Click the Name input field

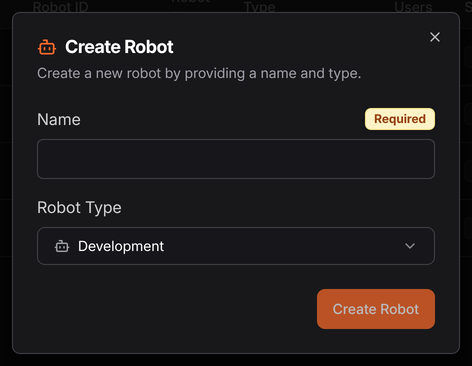[x=236, y=159]
